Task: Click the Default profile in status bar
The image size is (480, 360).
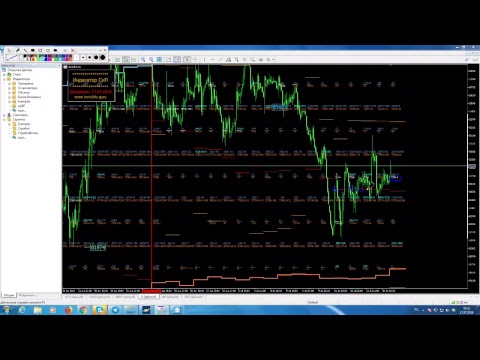Action: pos(313,302)
